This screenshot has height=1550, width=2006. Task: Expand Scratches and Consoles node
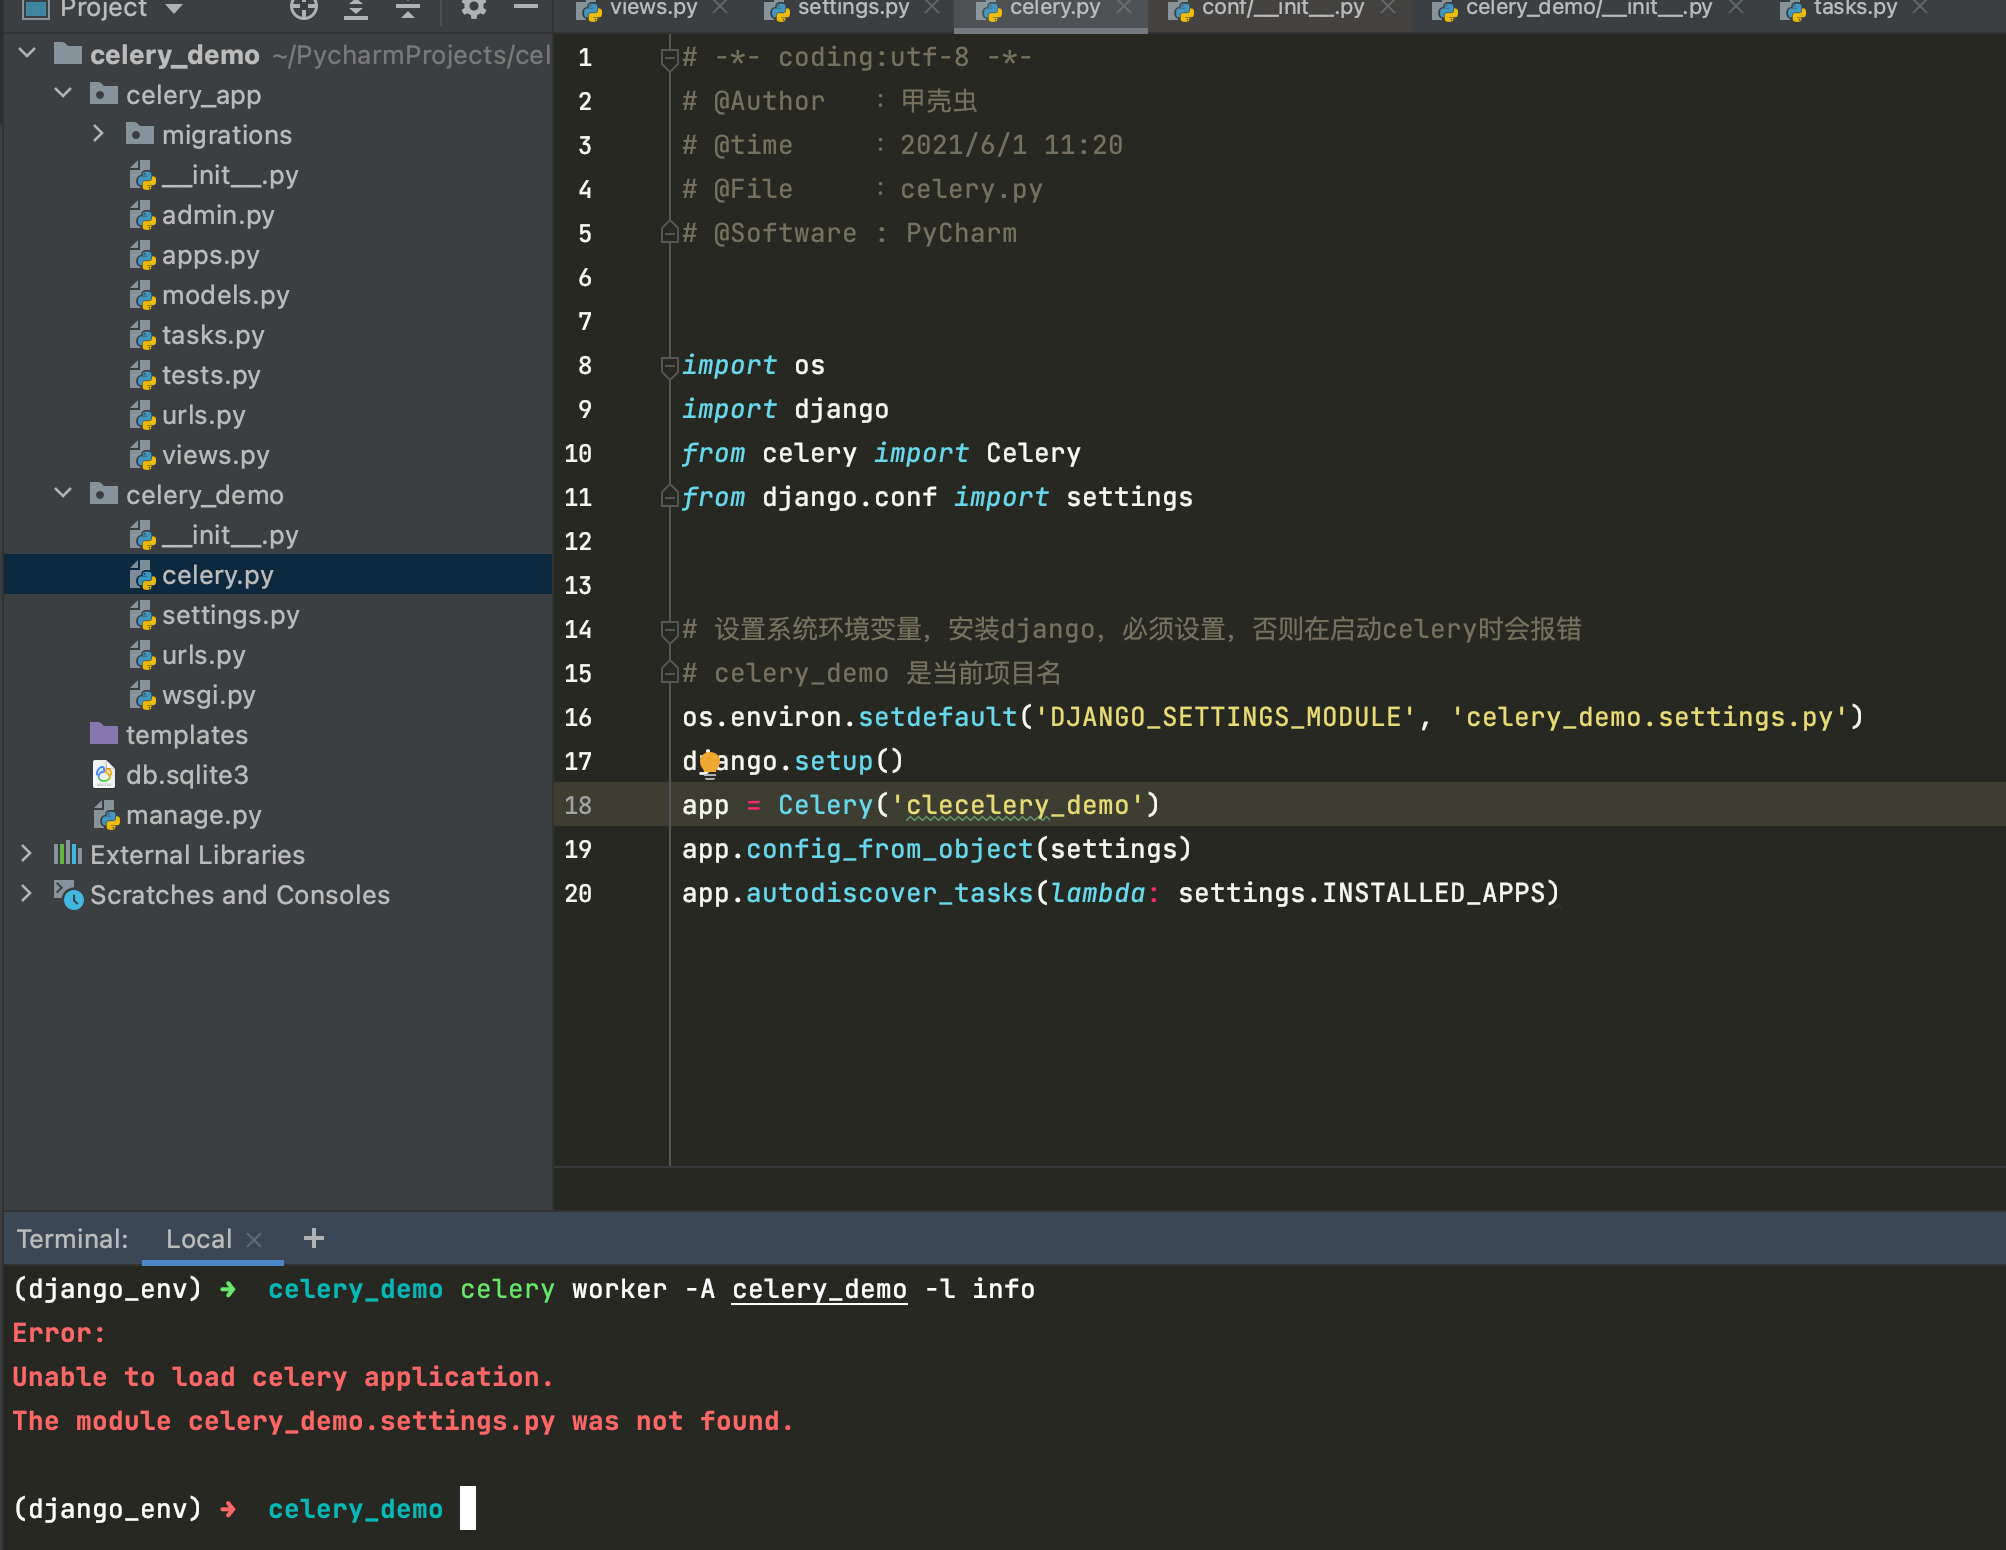(x=27, y=894)
